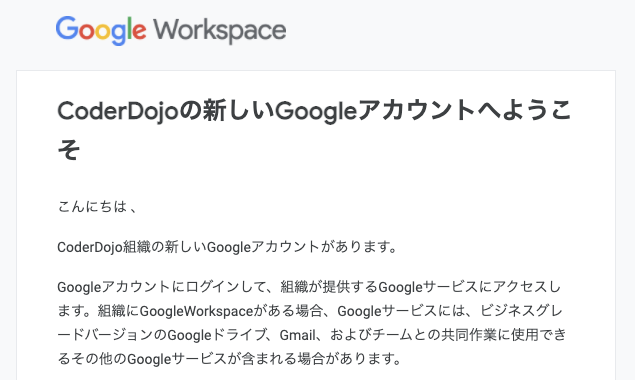This screenshot has height=380, width=635.
Task: Click the last line ending 含まれる場合があります
Action: (229, 359)
